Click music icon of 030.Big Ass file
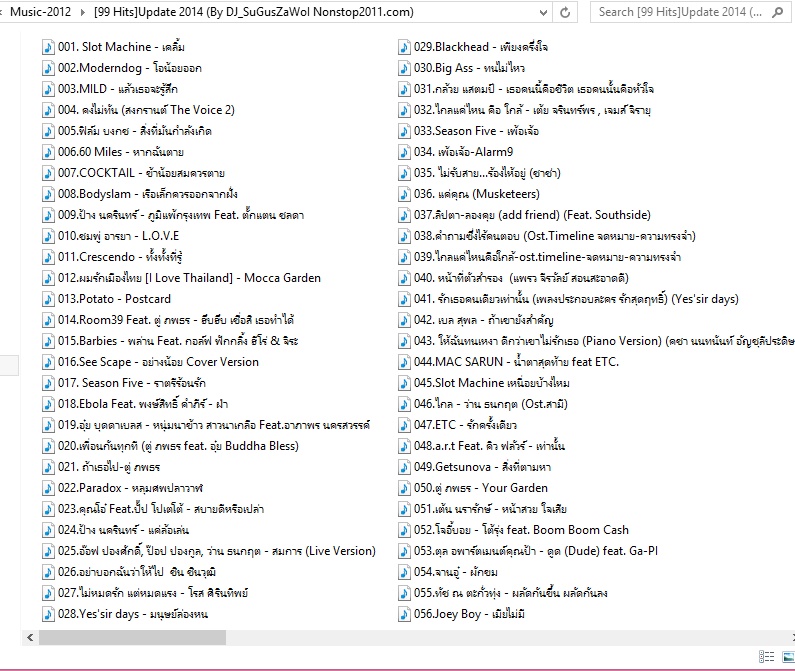Screen dimensions: 795x671 (x=404, y=68)
